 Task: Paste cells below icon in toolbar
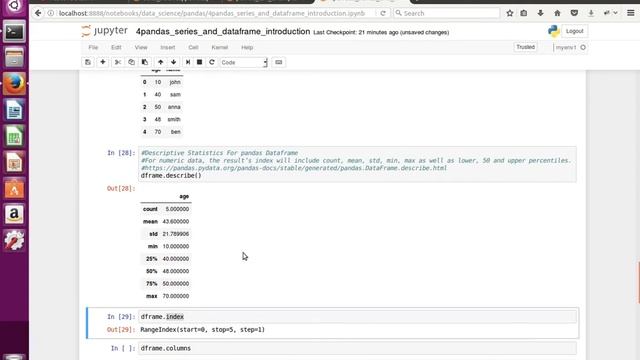pos(144,62)
